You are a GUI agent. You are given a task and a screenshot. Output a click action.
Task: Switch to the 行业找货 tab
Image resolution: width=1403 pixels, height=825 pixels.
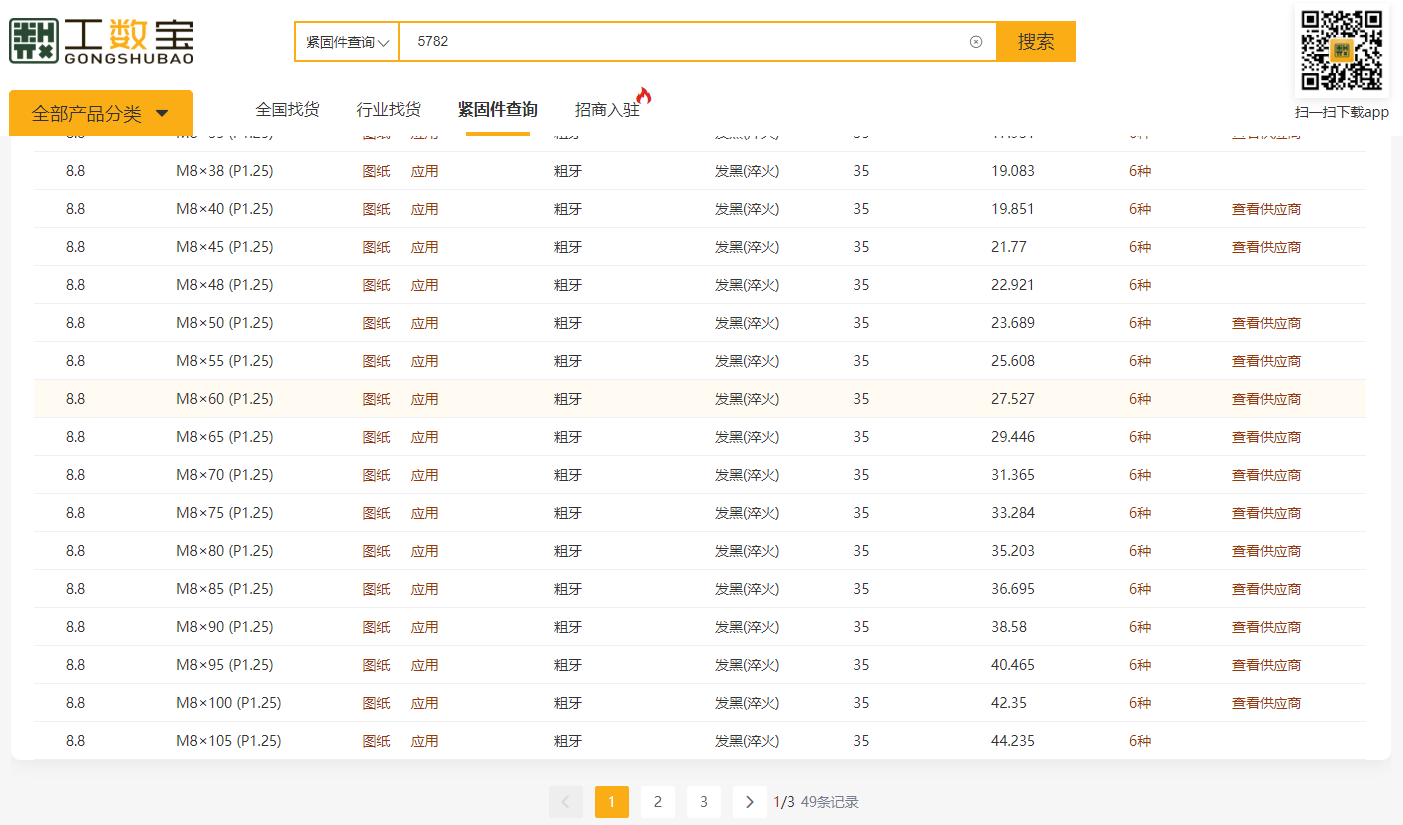click(388, 110)
